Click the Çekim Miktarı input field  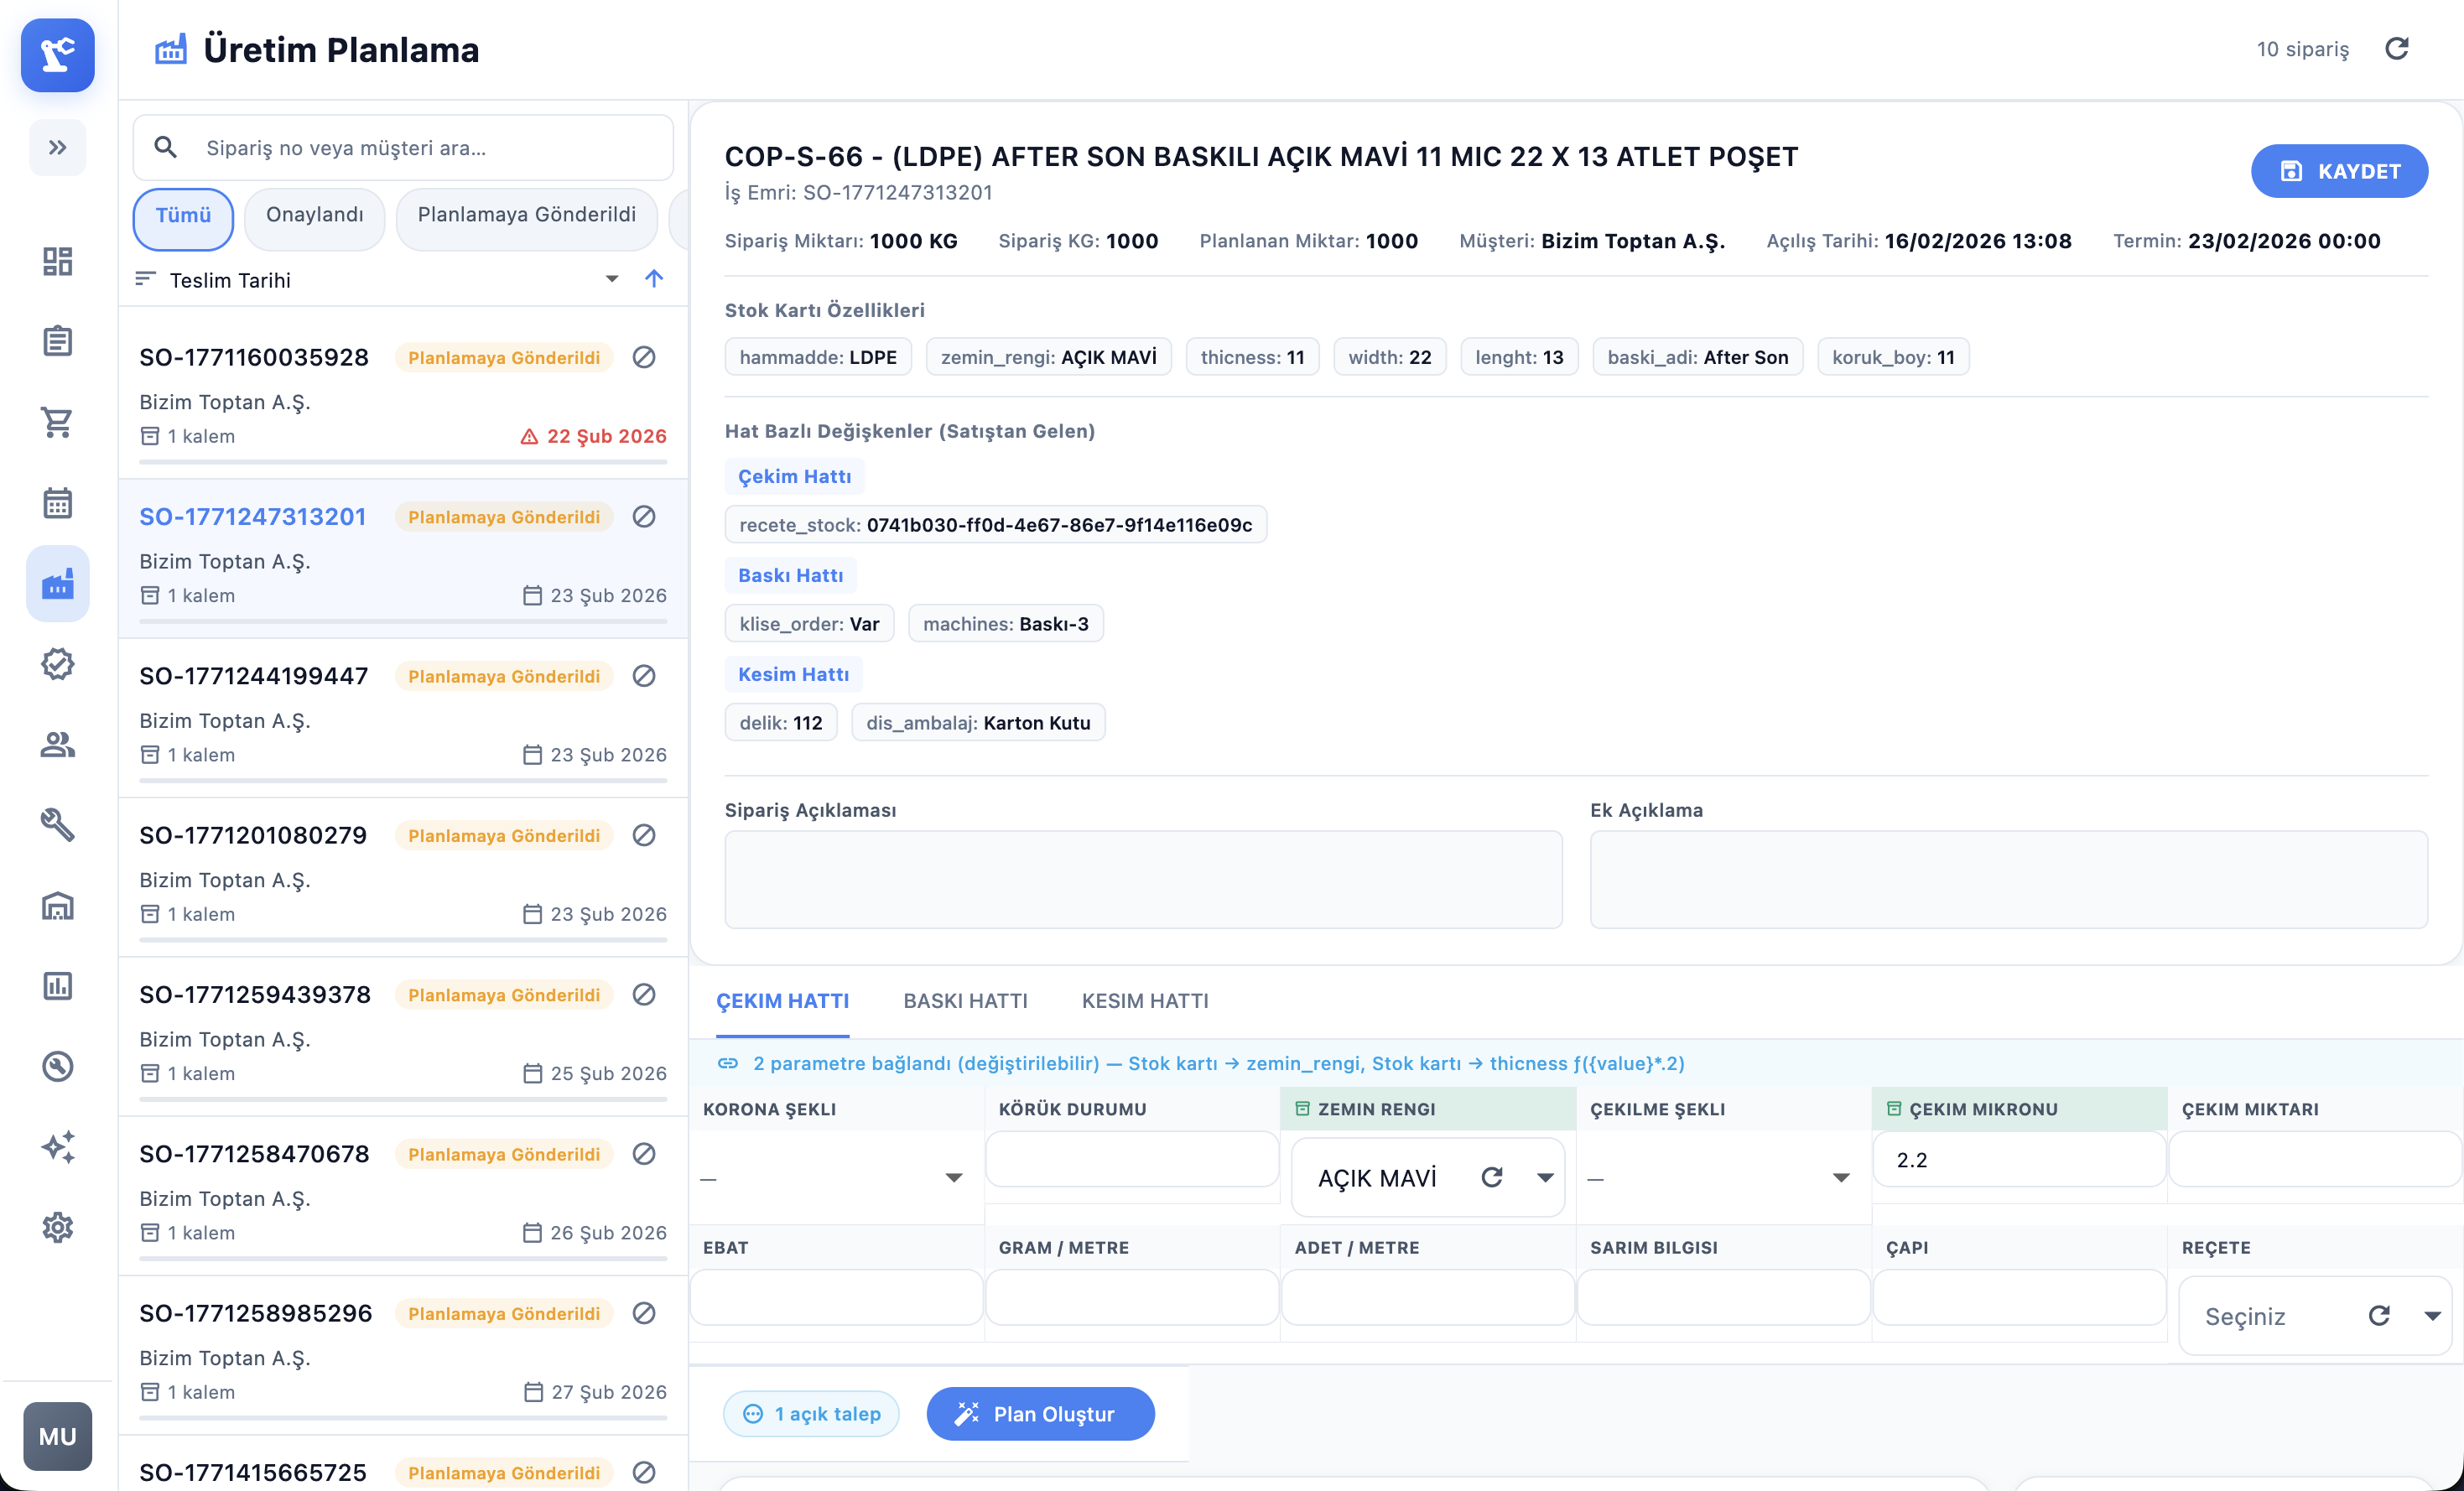(x=2314, y=1160)
